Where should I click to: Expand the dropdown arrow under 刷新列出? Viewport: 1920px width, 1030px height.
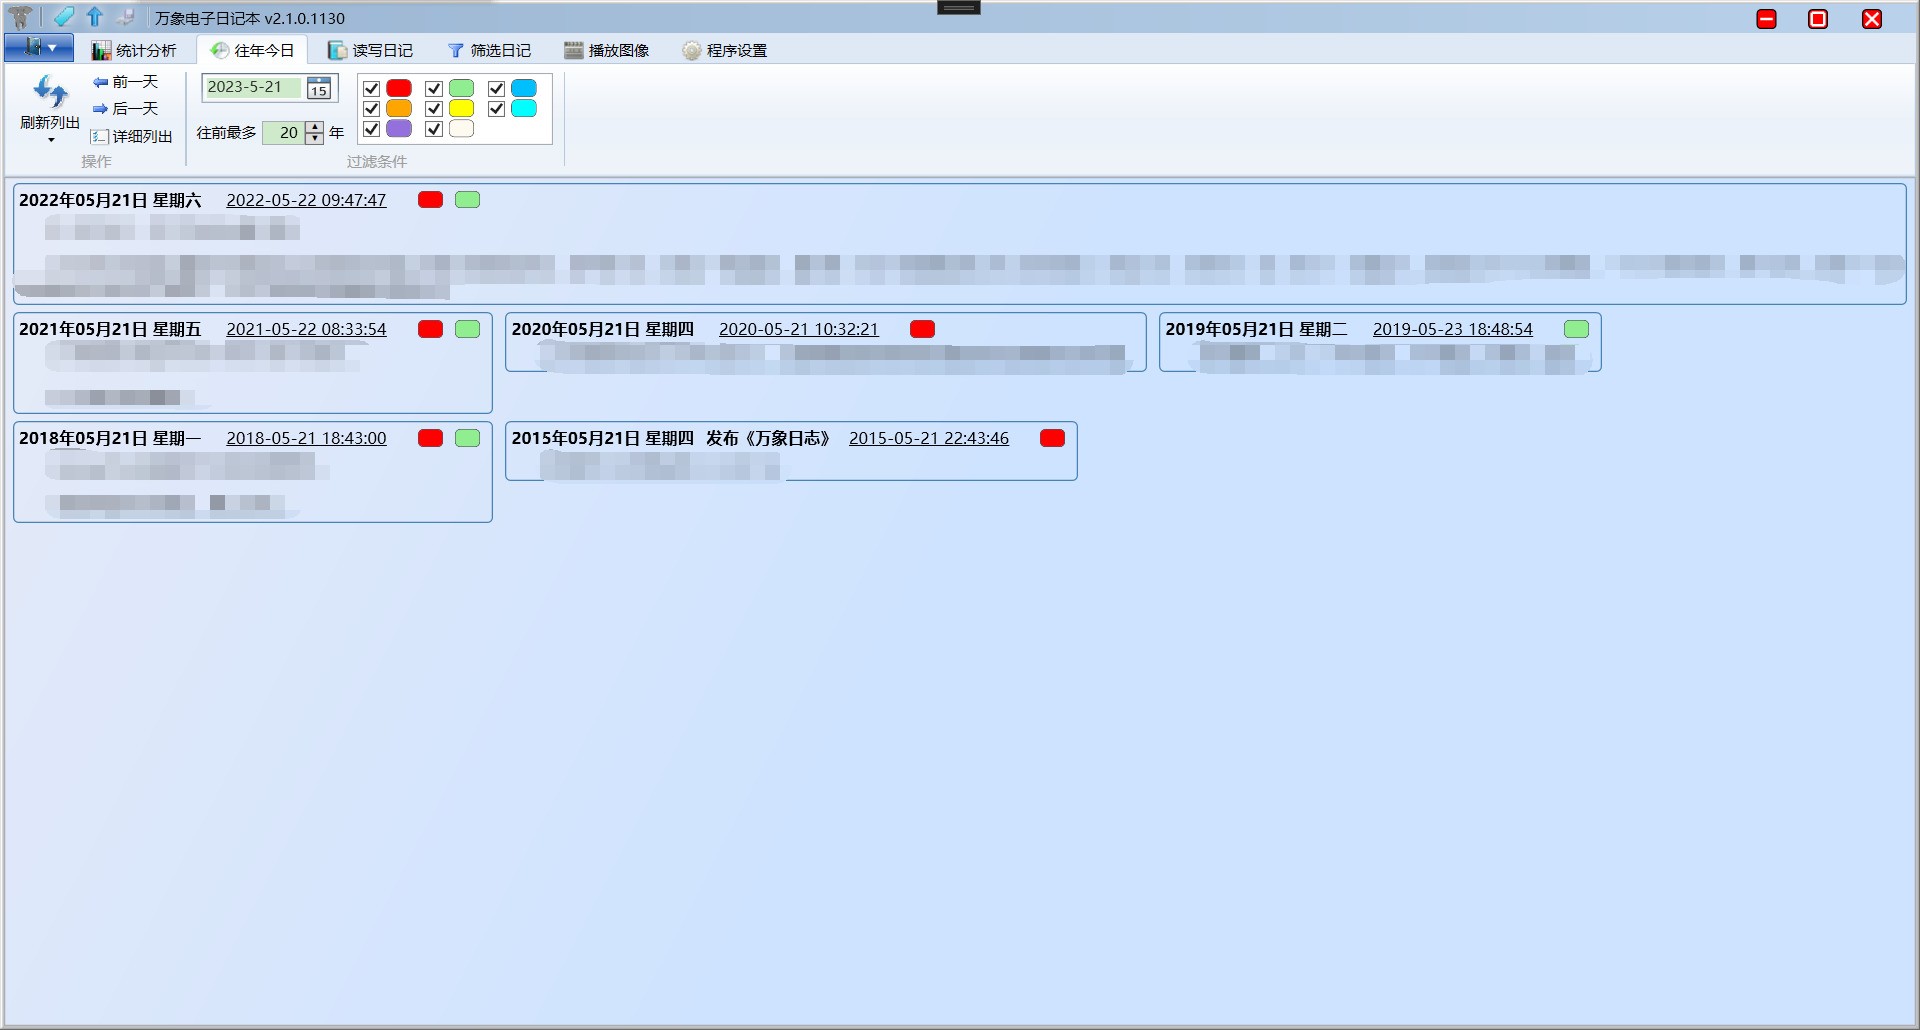51,140
